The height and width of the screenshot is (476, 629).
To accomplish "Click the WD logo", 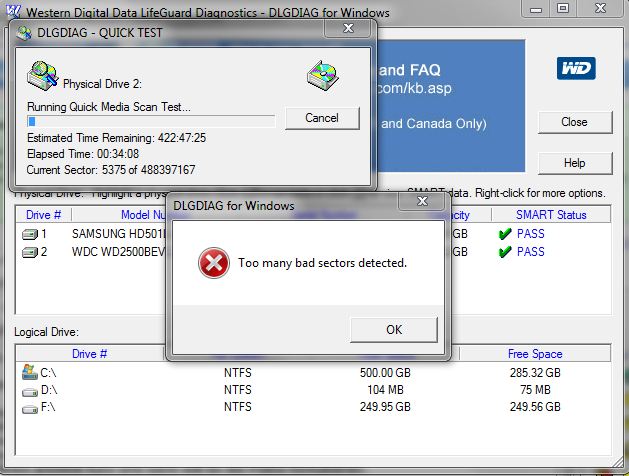I will click(576, 69).
